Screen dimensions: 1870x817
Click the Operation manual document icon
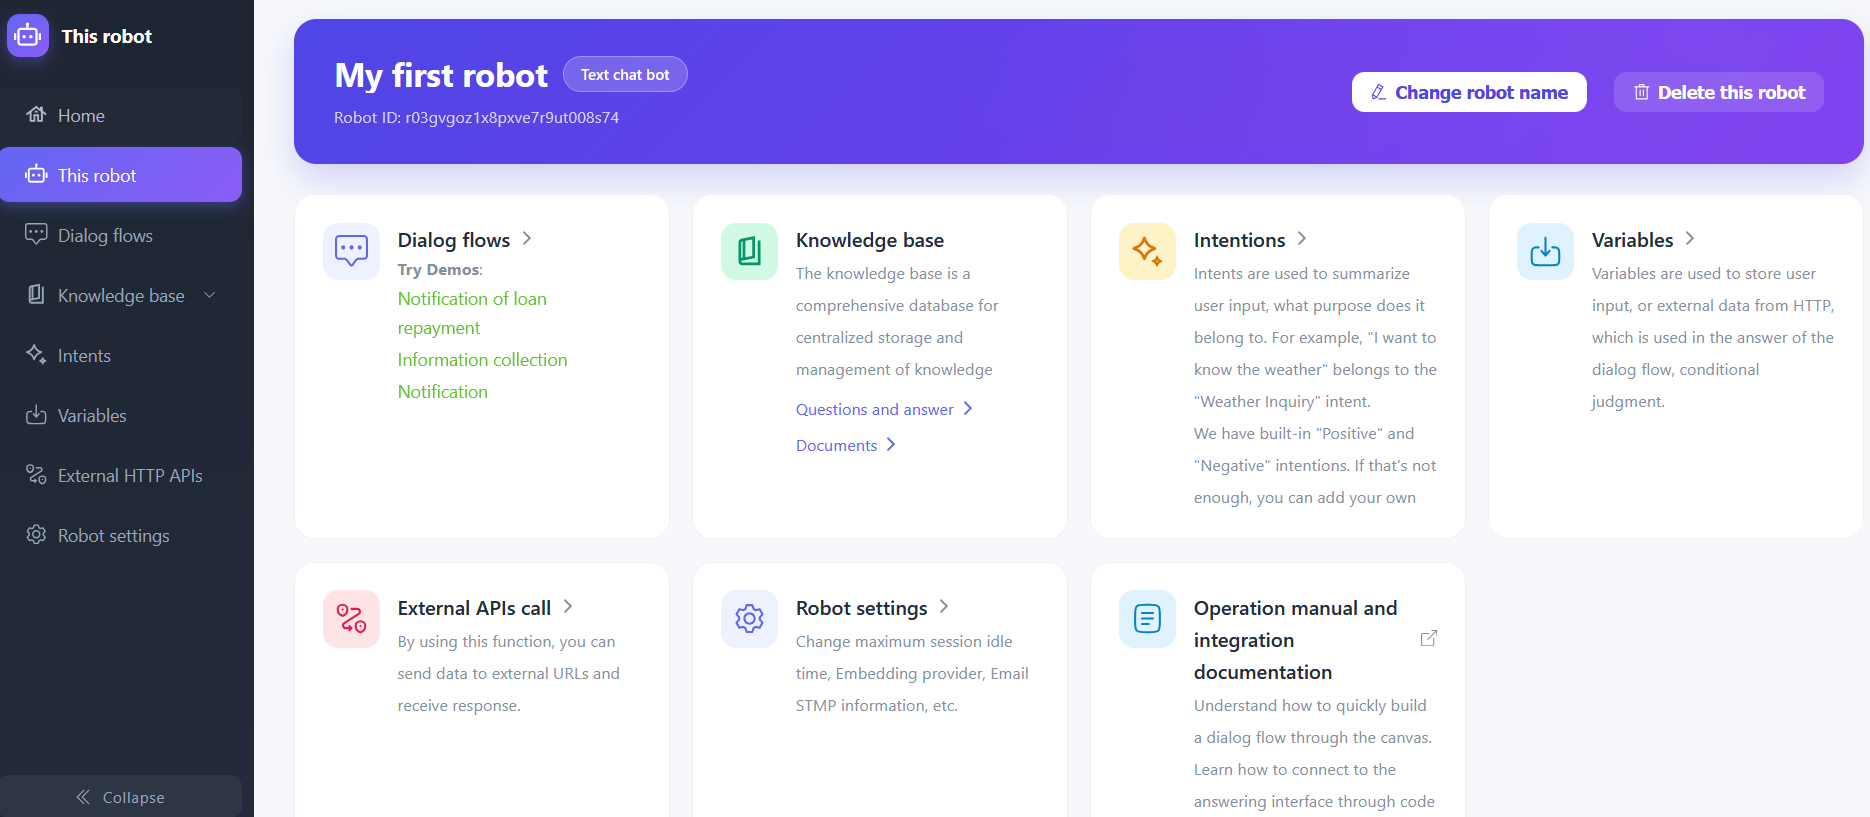(x=1147, y=619)
